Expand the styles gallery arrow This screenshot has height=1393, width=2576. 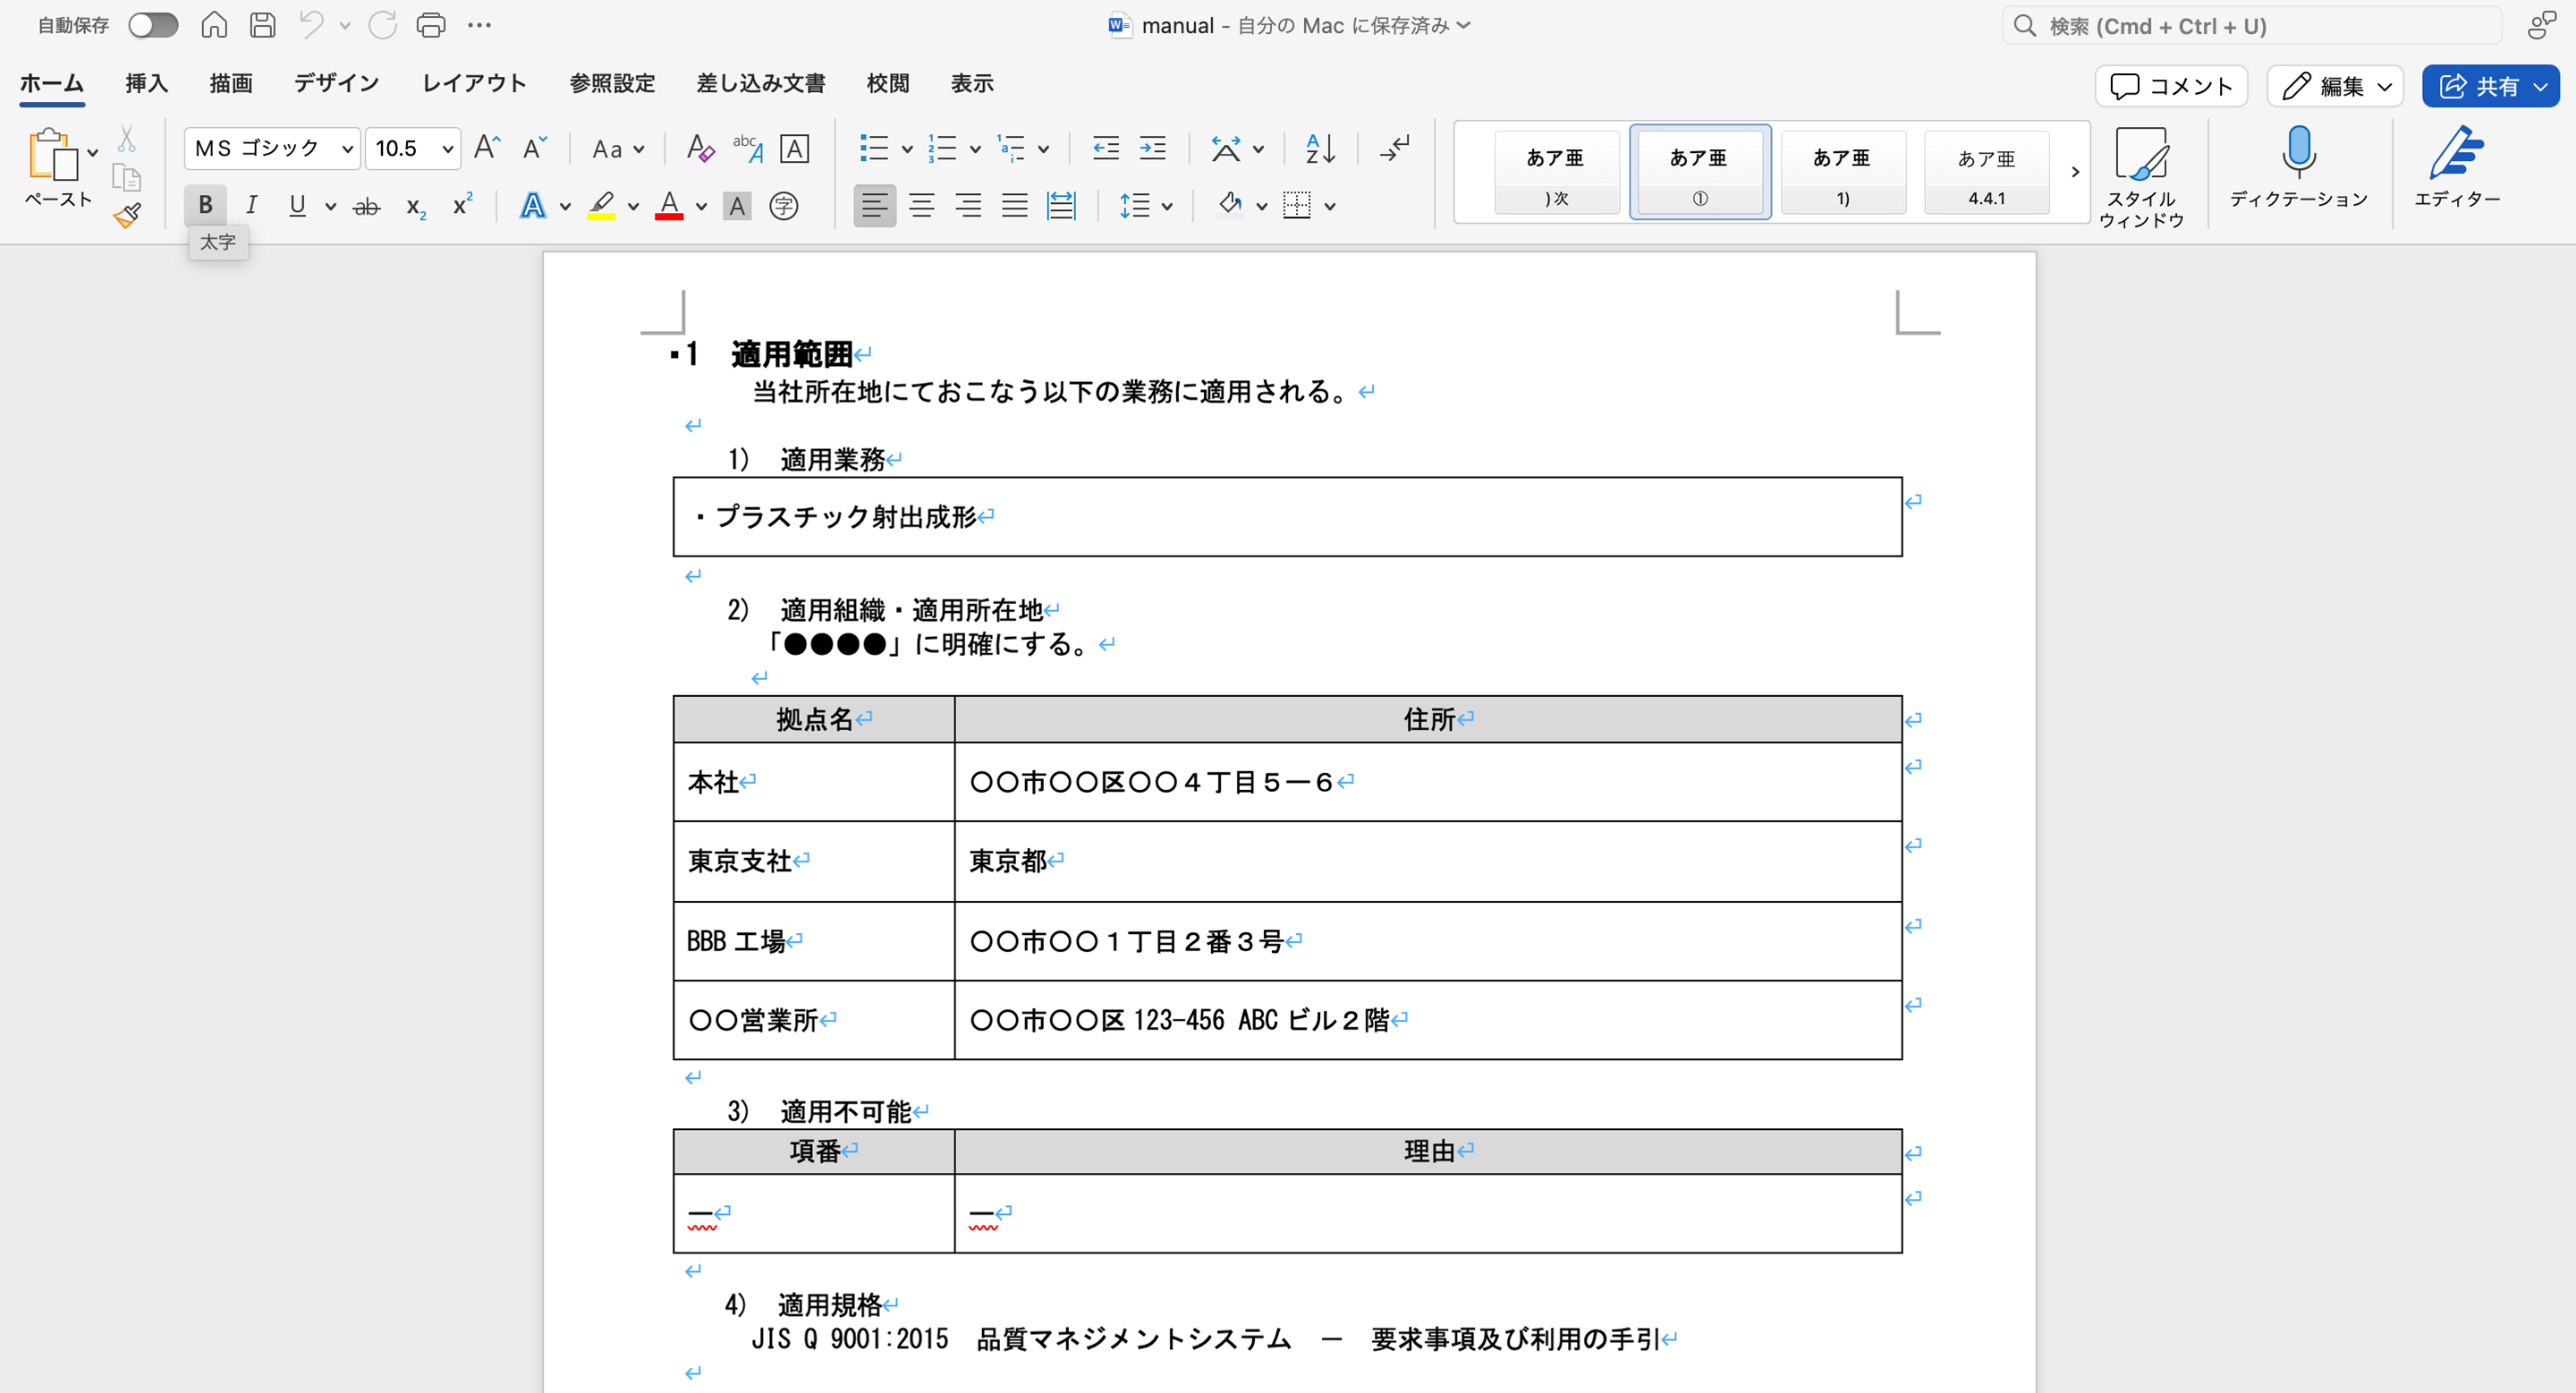pyautogui.click(x=2075, y=172)
